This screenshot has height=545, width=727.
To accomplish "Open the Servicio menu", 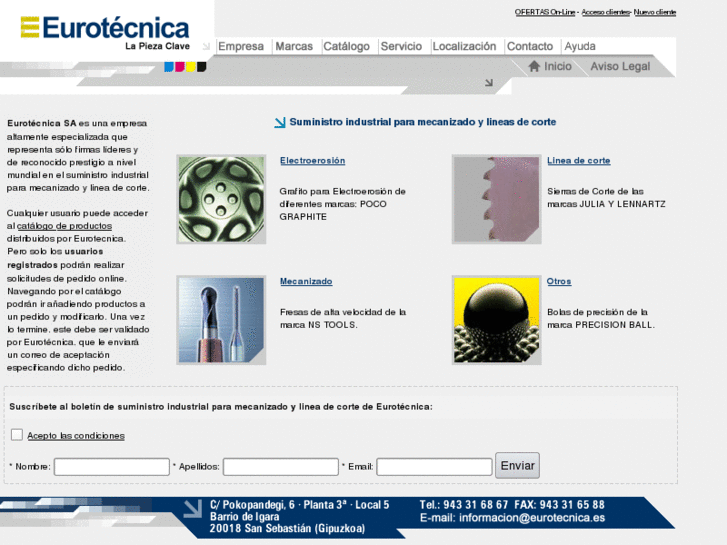I will pyautogui.click(x=401, y=46).
